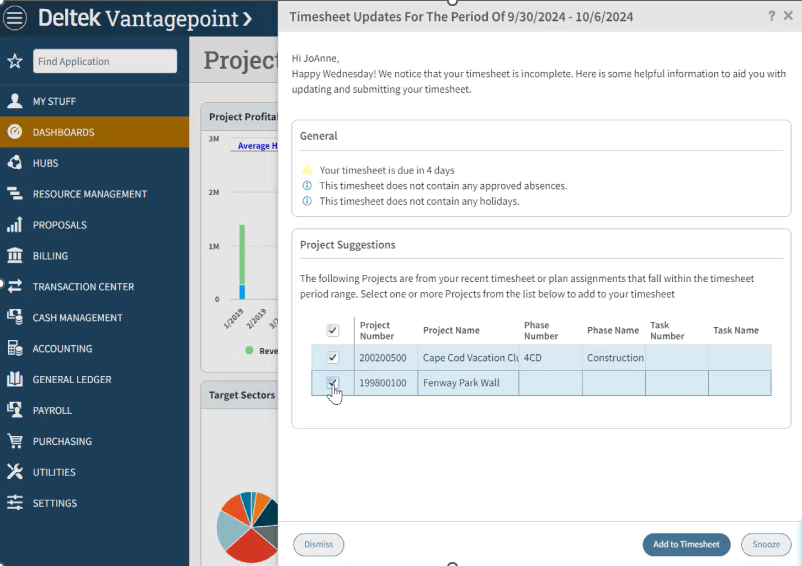
Task: Click the Billing bank icon
Action: point(15,256)
